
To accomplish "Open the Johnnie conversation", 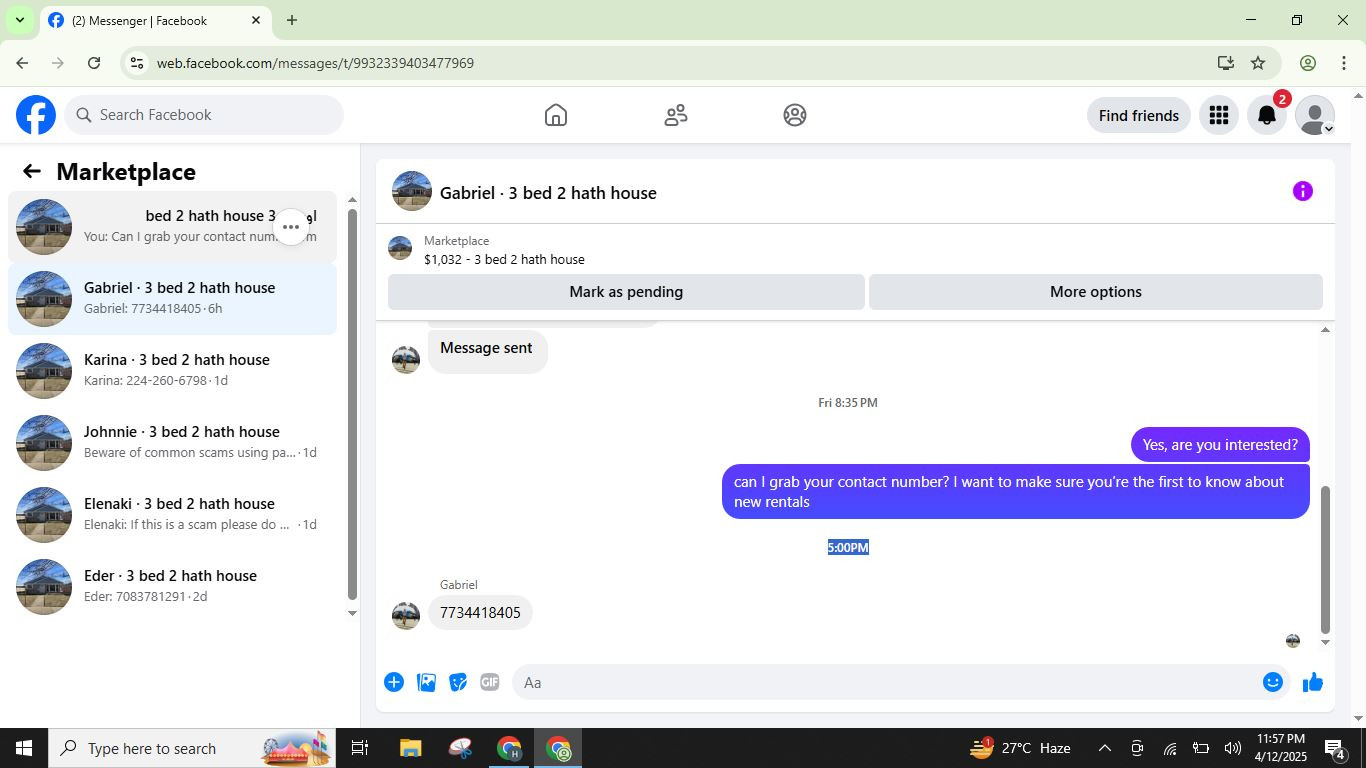I will pyautogui.click(x=172, y=442).
